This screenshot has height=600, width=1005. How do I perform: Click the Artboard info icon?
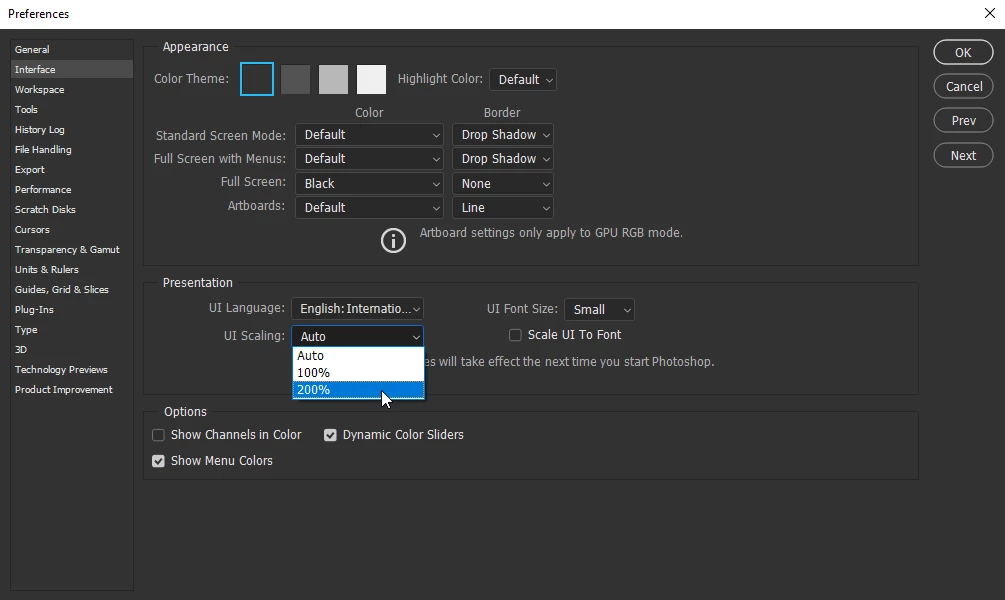pos(393,241)
